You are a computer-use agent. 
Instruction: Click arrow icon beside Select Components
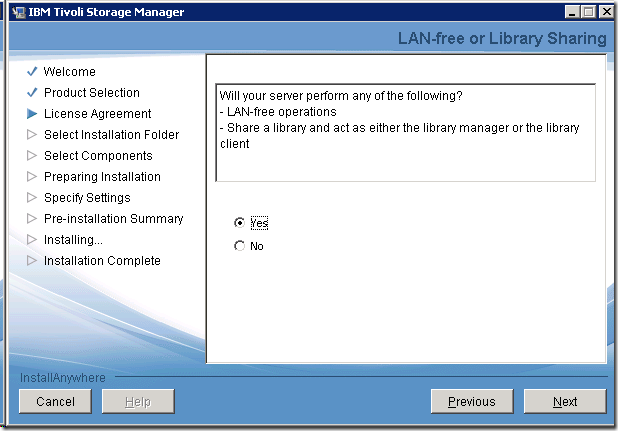(x=32, y=156)
